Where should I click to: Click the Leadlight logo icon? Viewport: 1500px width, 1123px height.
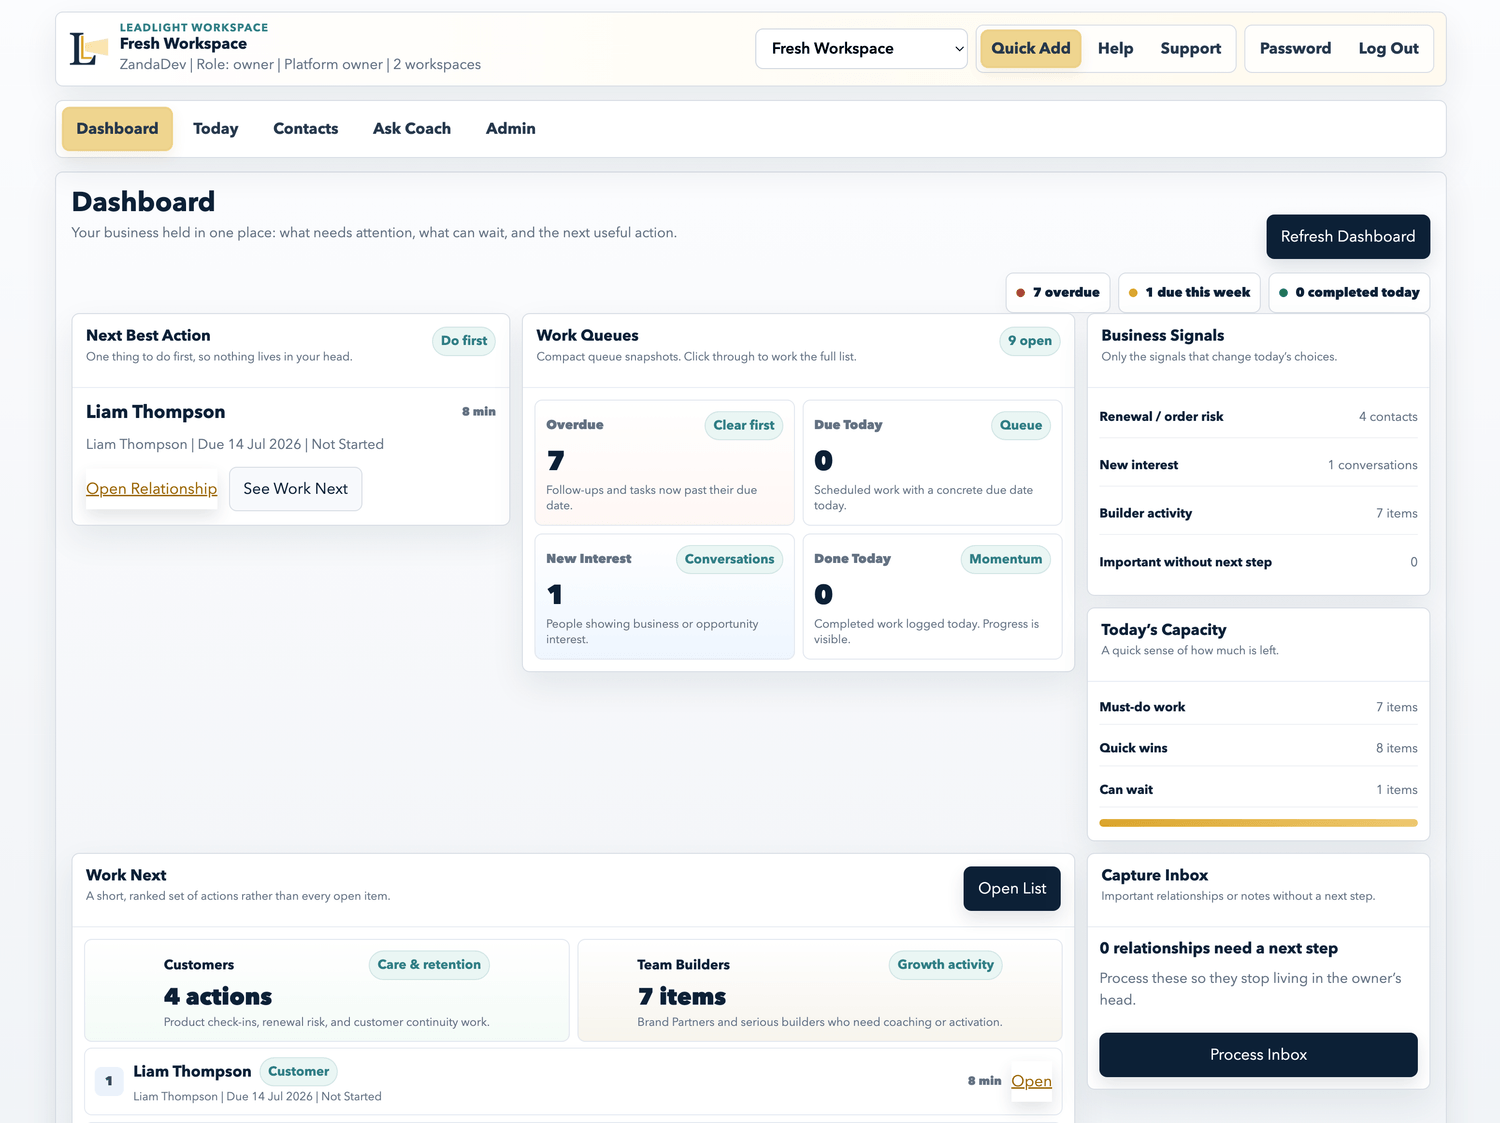tap(88, 48)
